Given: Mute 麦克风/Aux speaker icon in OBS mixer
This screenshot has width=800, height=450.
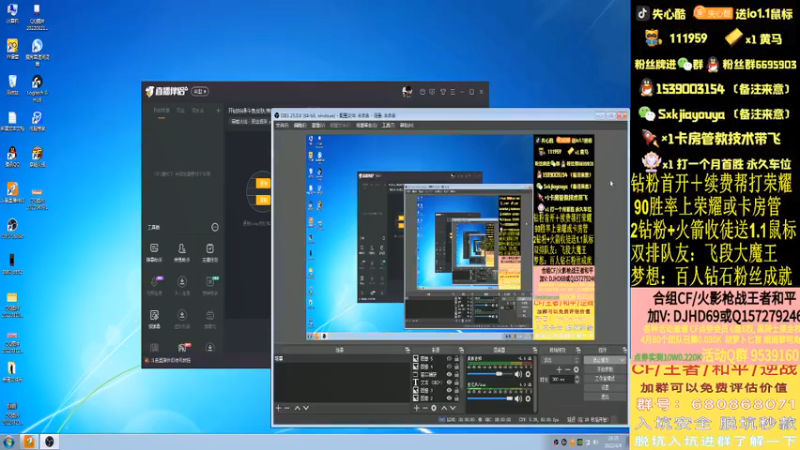Looking at the screenshot, I should [x=518, y=398].
